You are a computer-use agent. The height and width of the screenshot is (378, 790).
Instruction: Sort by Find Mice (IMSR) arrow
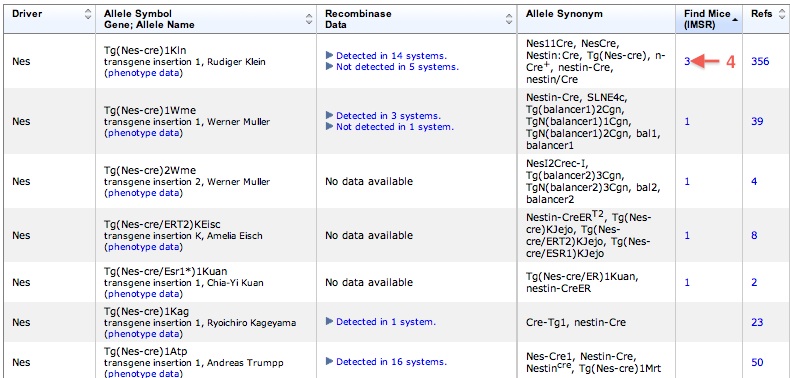735,19
